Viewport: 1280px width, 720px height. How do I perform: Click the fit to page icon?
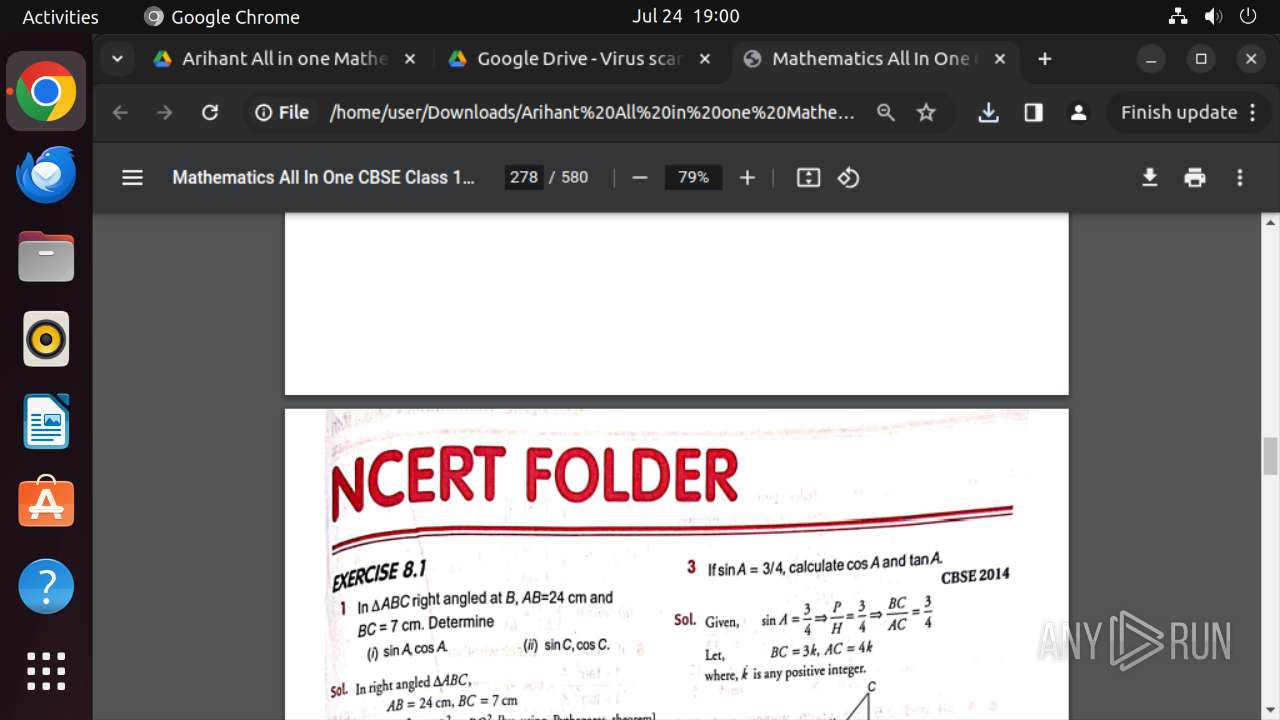point(808,177)
